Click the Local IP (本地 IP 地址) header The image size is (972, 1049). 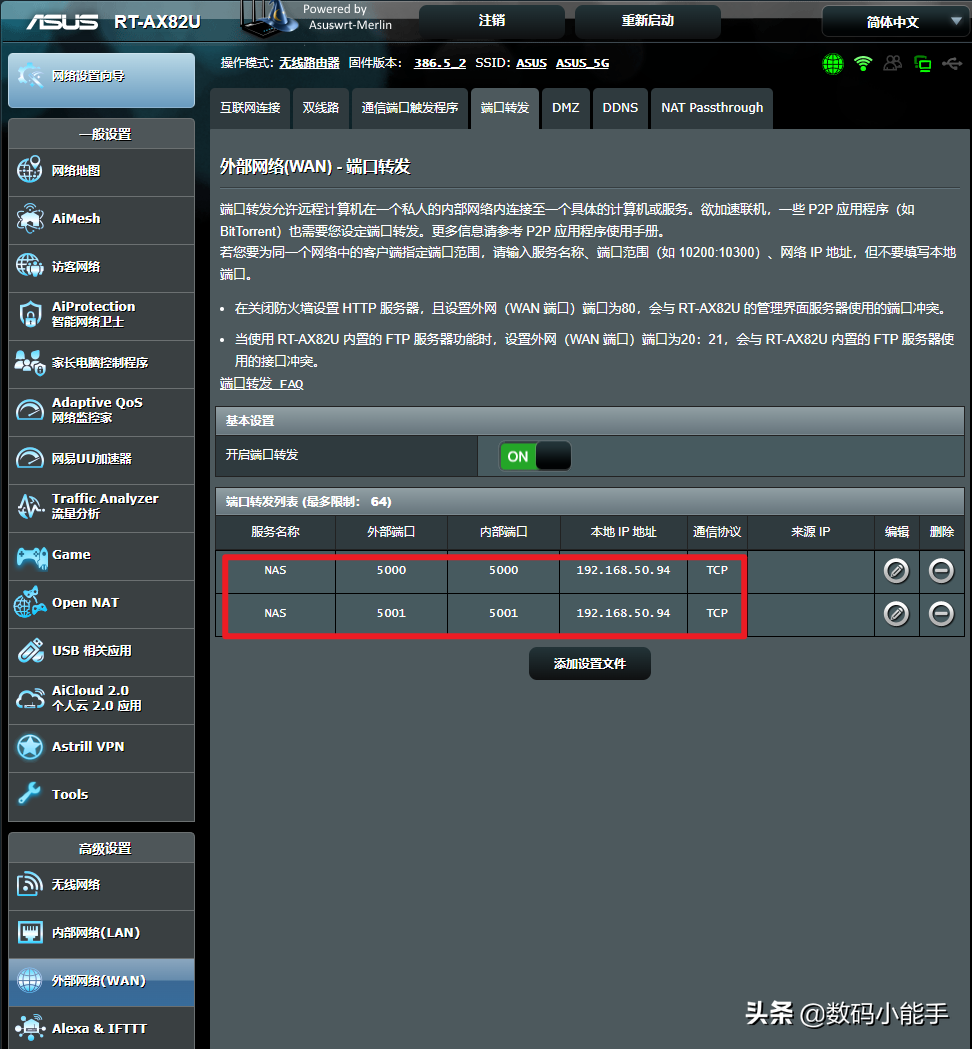click(623, 532)
